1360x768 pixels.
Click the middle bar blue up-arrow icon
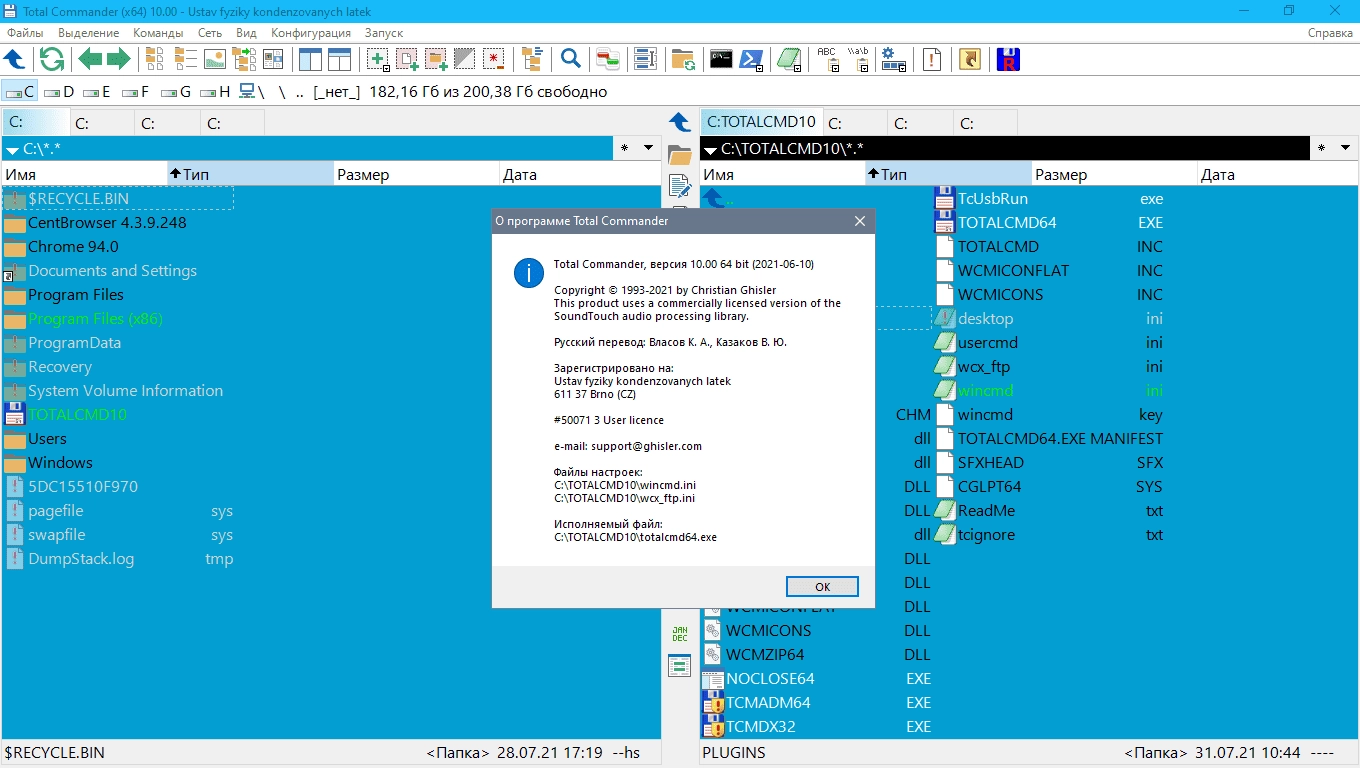click(x=680, y=122)
